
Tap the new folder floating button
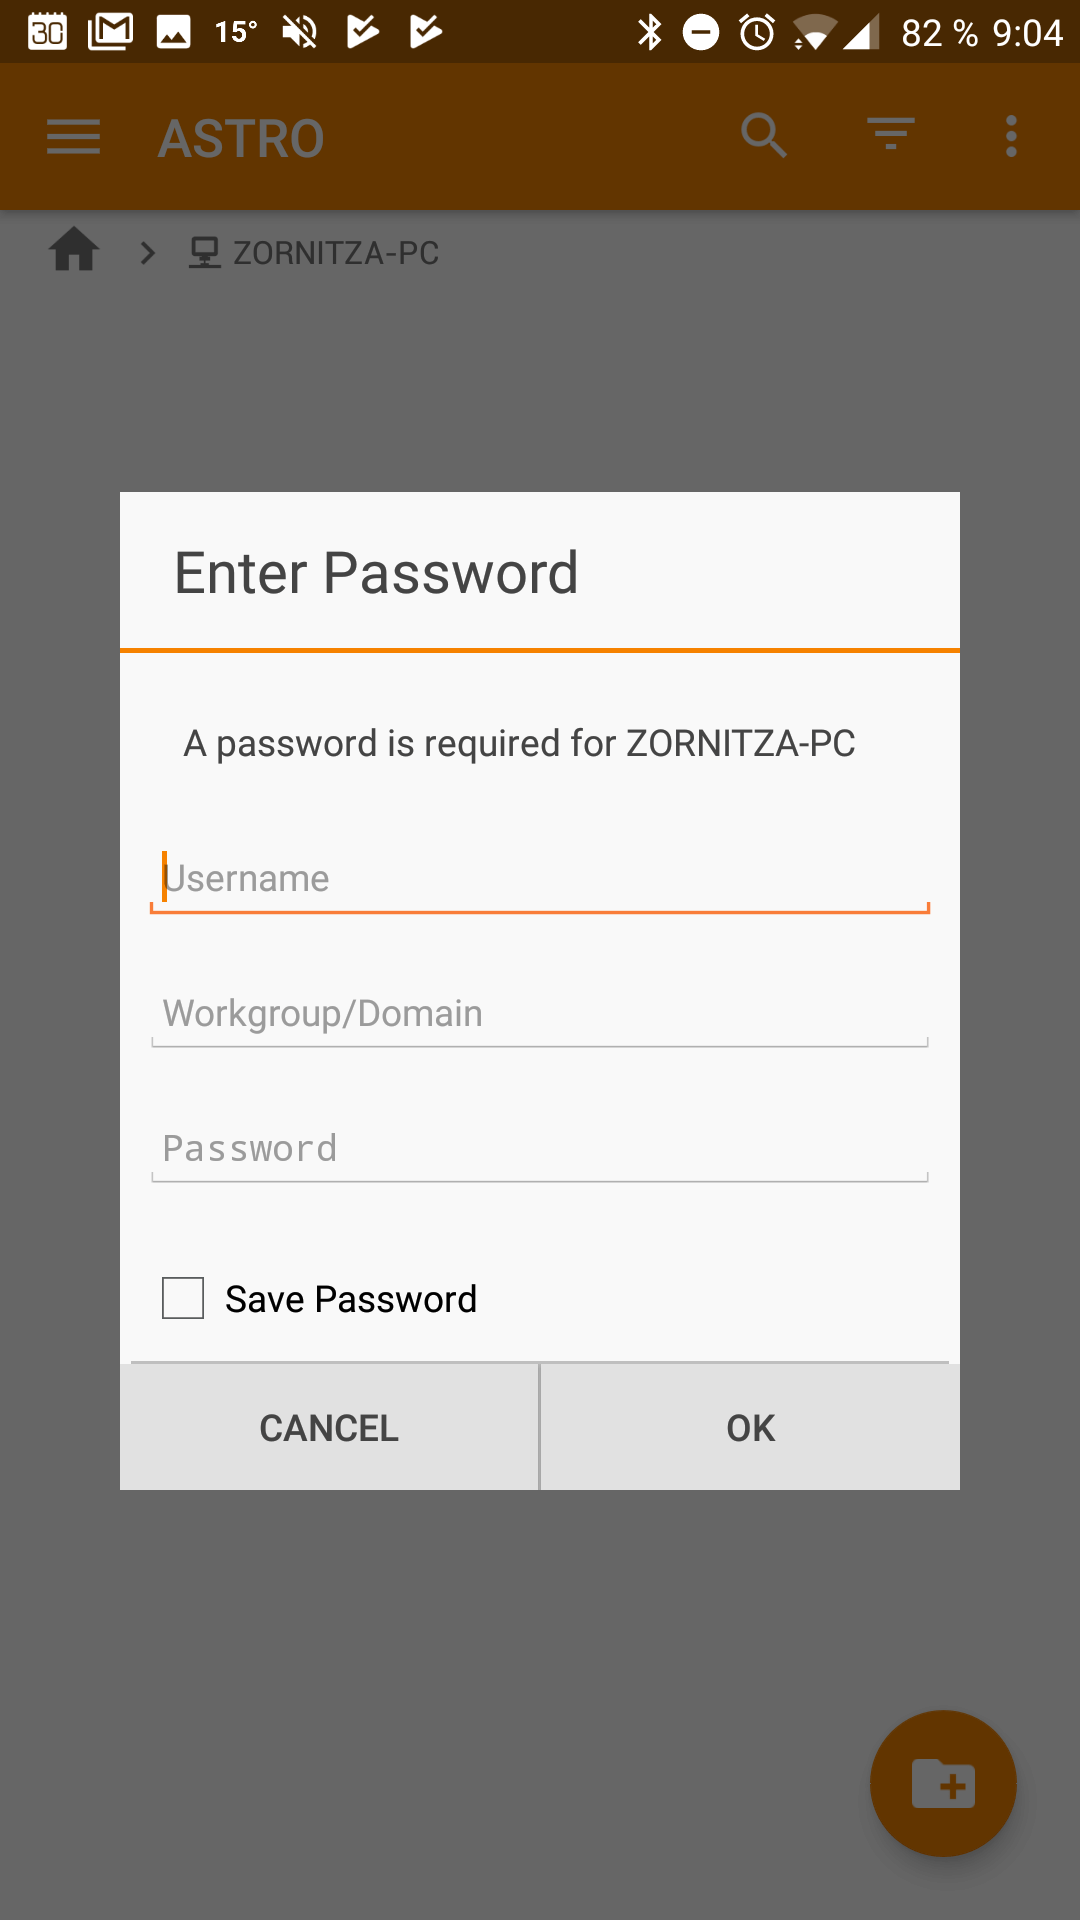point(943,1784)
